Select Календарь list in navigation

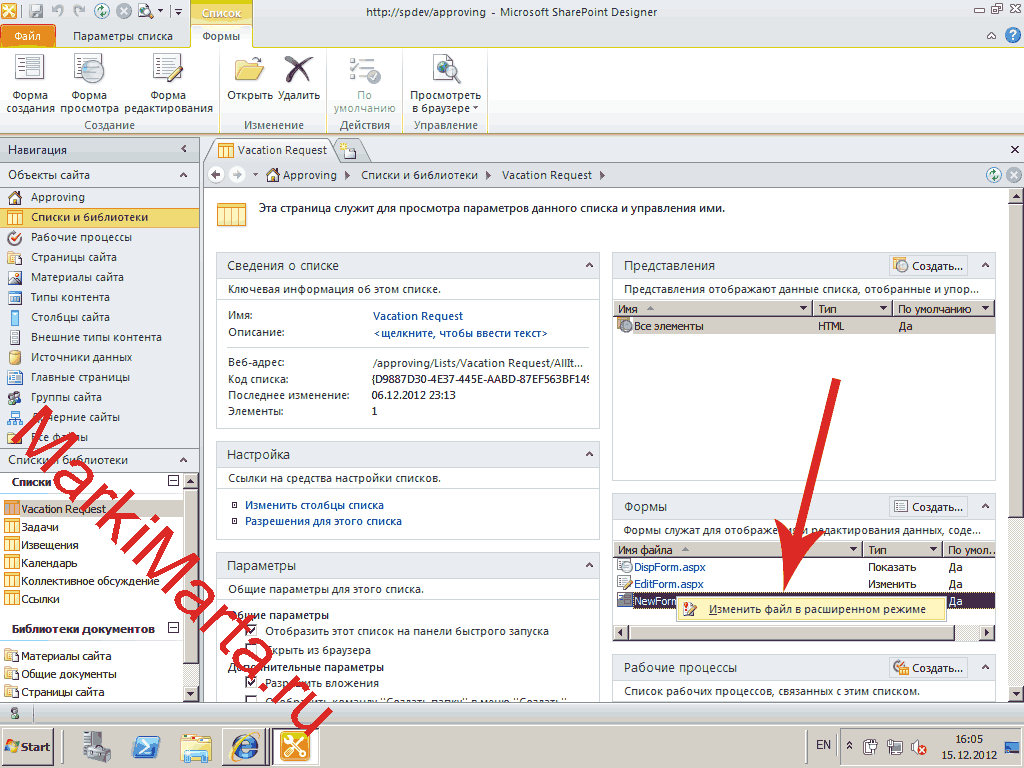[x=49, y=563]
